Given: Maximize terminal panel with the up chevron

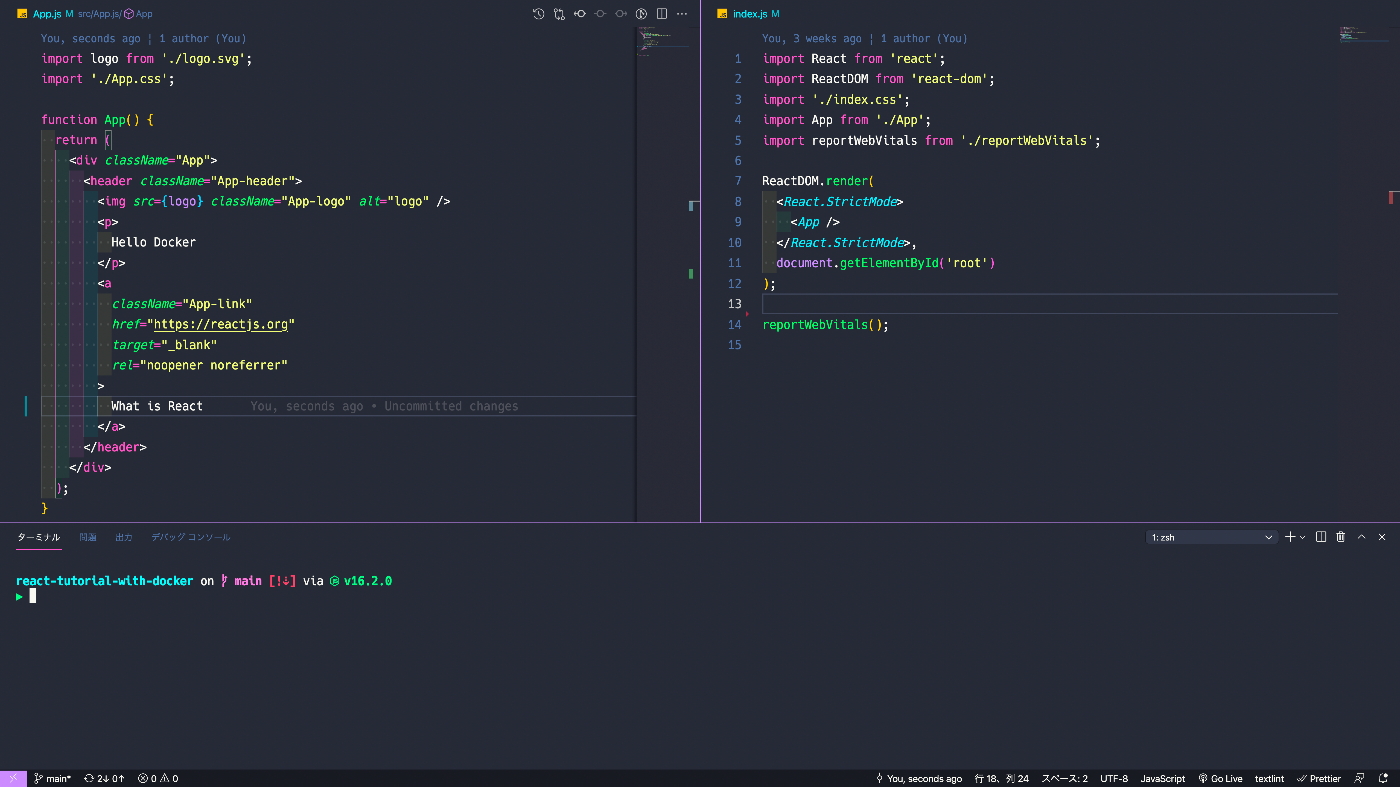Looking at the screenshot, I should 1361,537.
